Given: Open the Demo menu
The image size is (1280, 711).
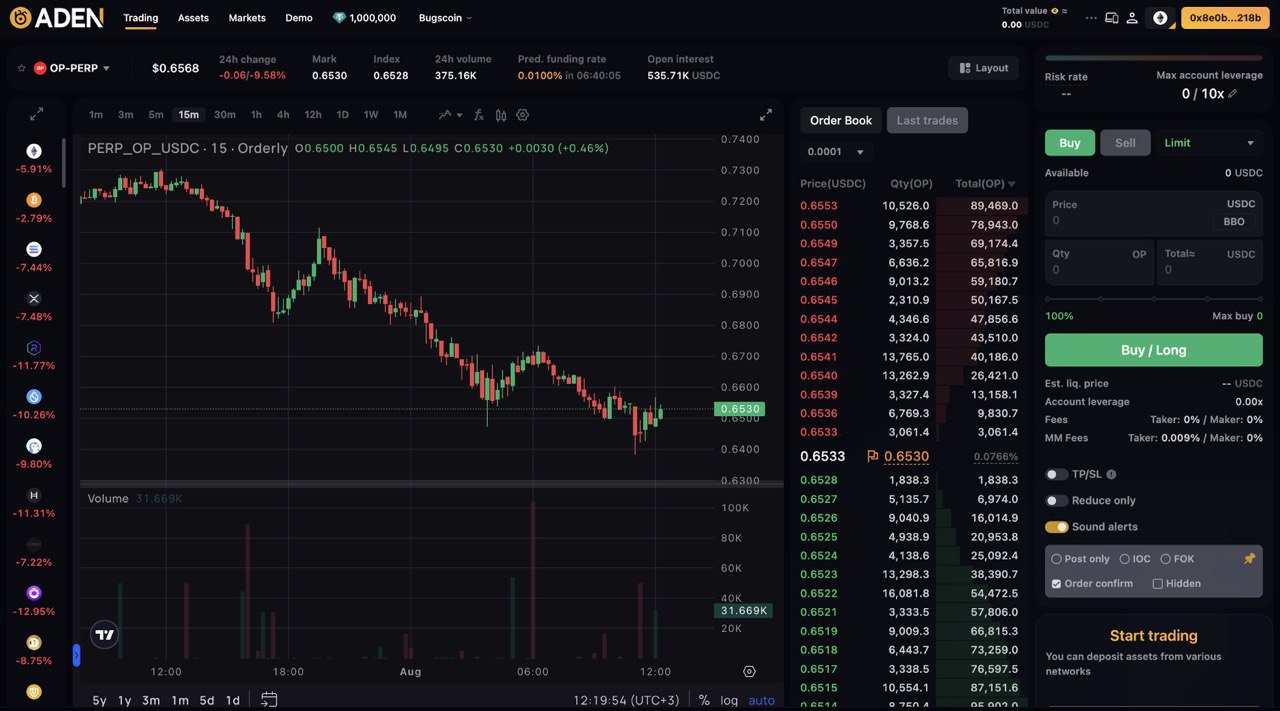Looking at the screenshot, I should (299, 18).
